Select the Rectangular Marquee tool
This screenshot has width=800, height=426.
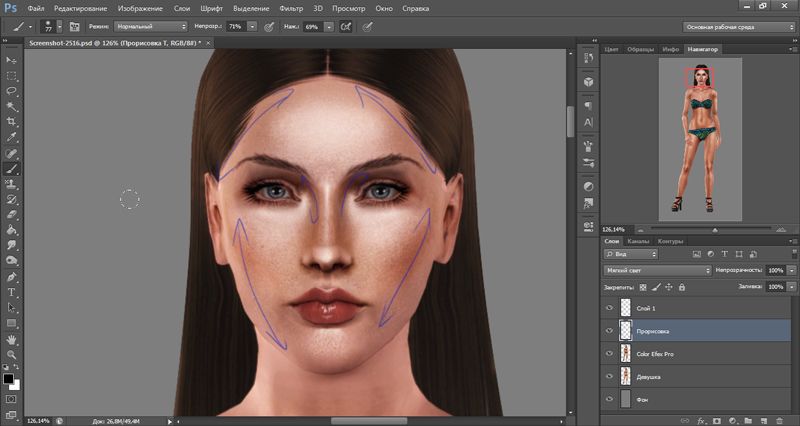coord(11,76)
